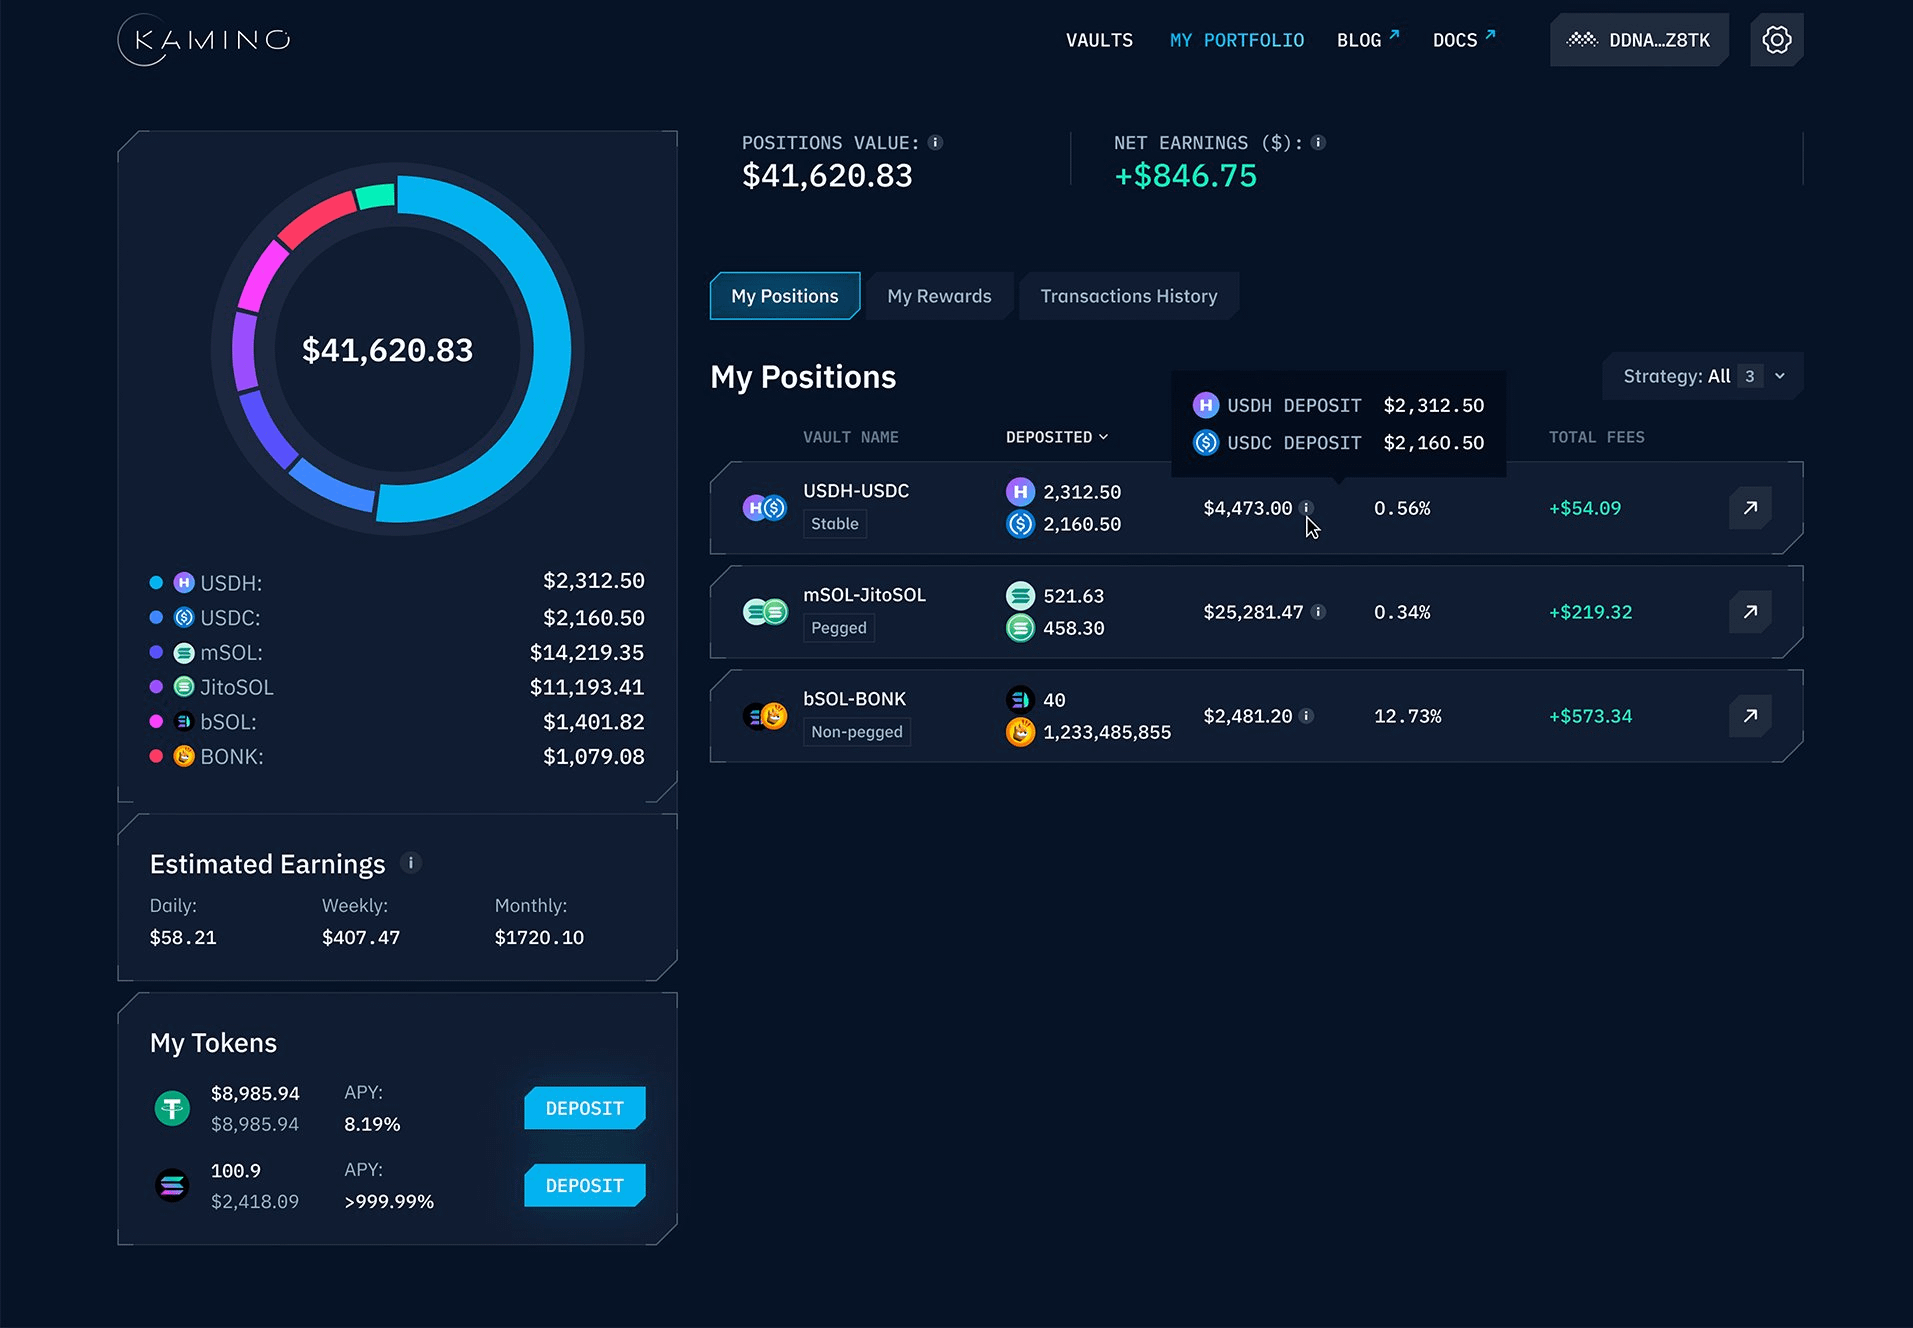Click the info icon next to Net Earnings
This screenshot has width=1913, height=1328.
[x=1318, y=143]
